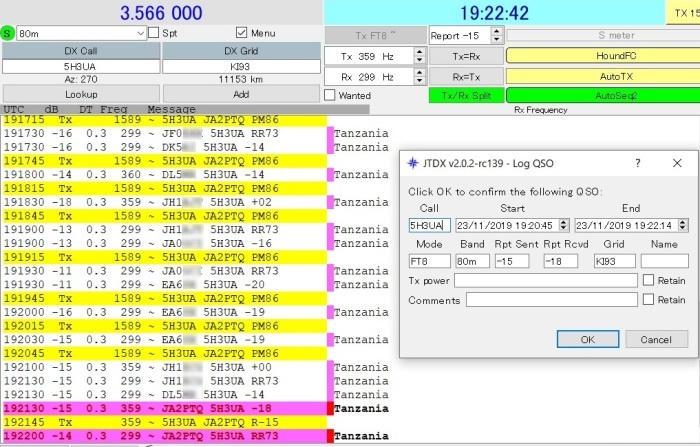Edit the Mode field FT8

click(429, 261)
